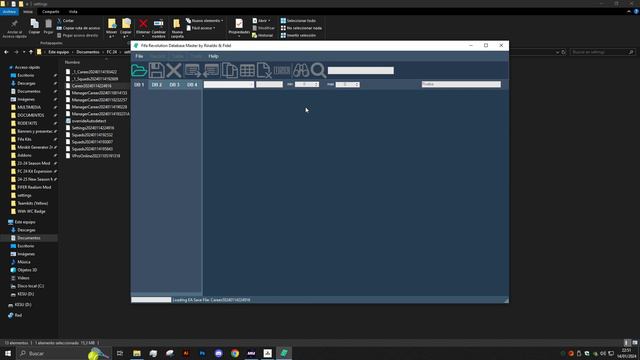Open Compartir ribbon tab

(x=51, y=12)
